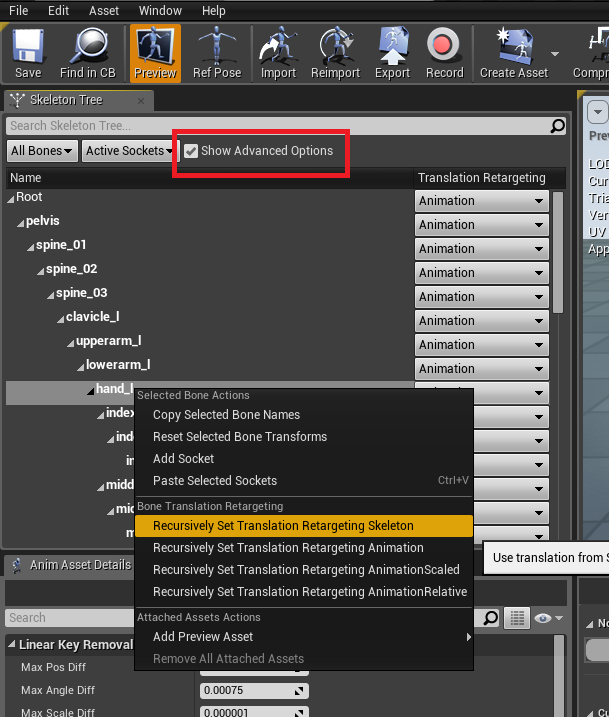The height and width of the screenshot is (717, 609).
Task: Click the Skeleton Tree vertical scrollbar
Action: (x=558, y=252)
